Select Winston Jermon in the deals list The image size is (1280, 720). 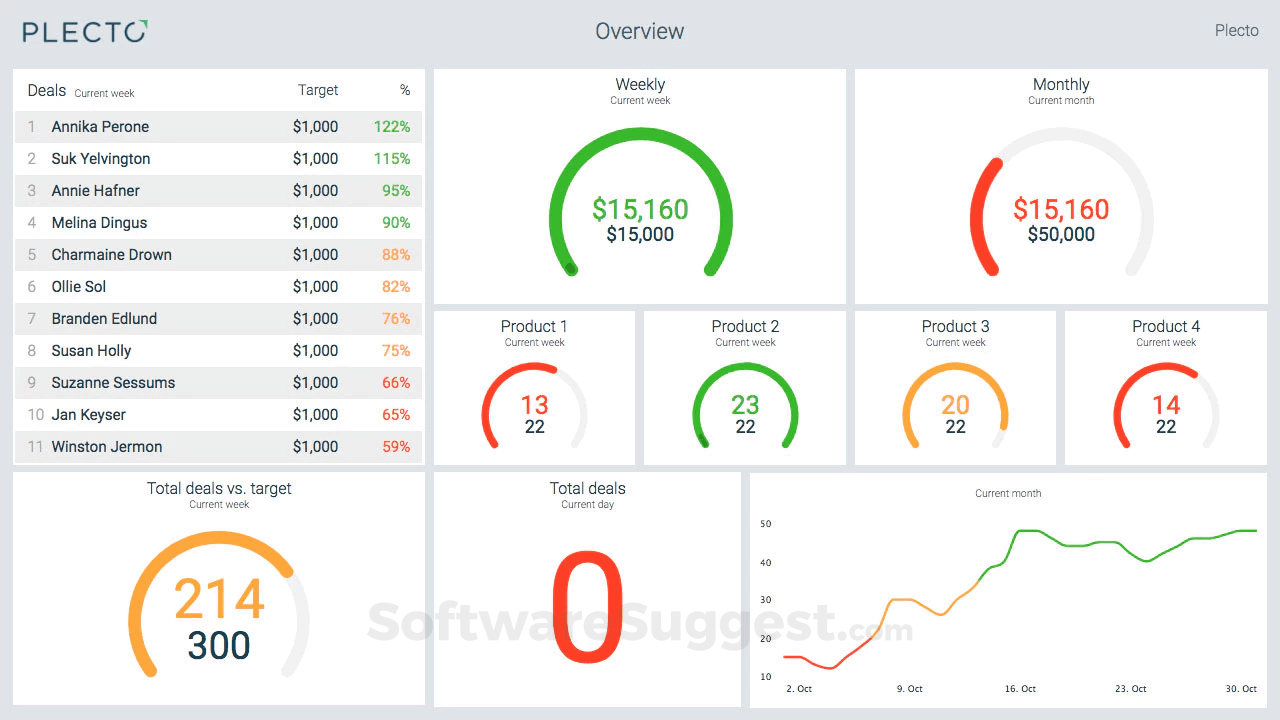click(104, 446)
